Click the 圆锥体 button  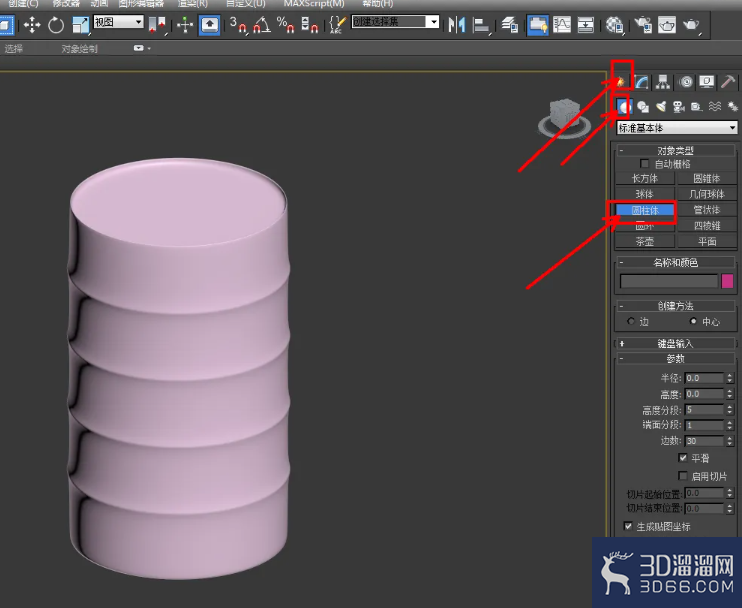click(x=707, y=178)
